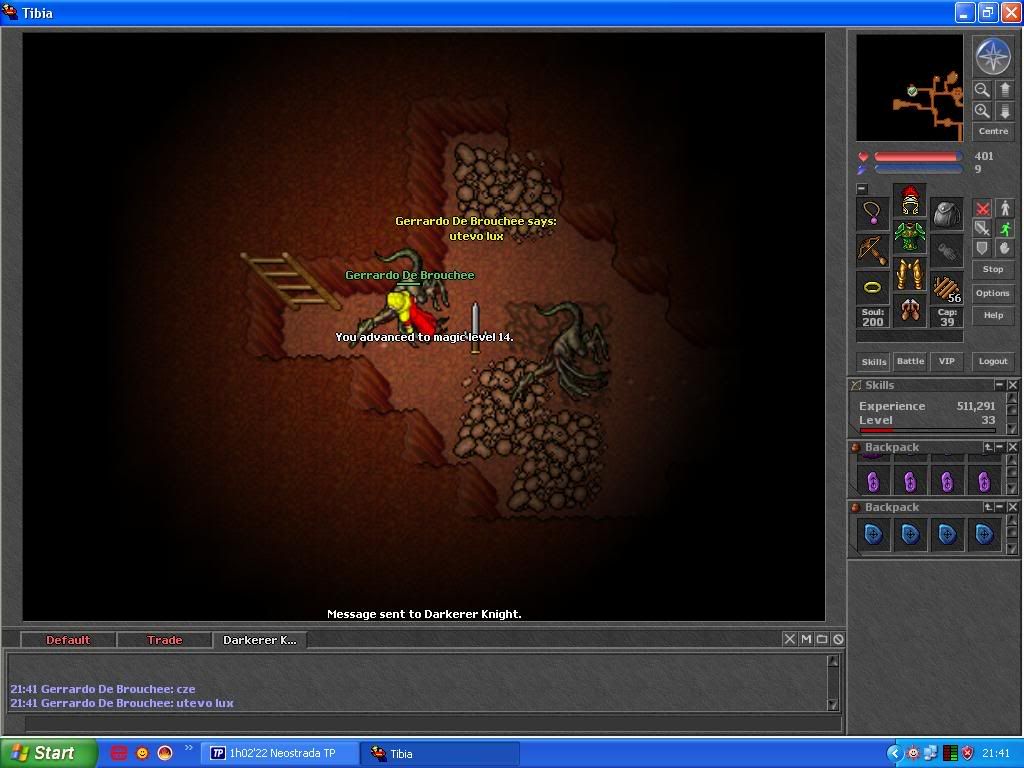The height and width of the screenshot is (768, 1024).
Task: Select the red-plumed helmet slot
Action: (910, 200)
